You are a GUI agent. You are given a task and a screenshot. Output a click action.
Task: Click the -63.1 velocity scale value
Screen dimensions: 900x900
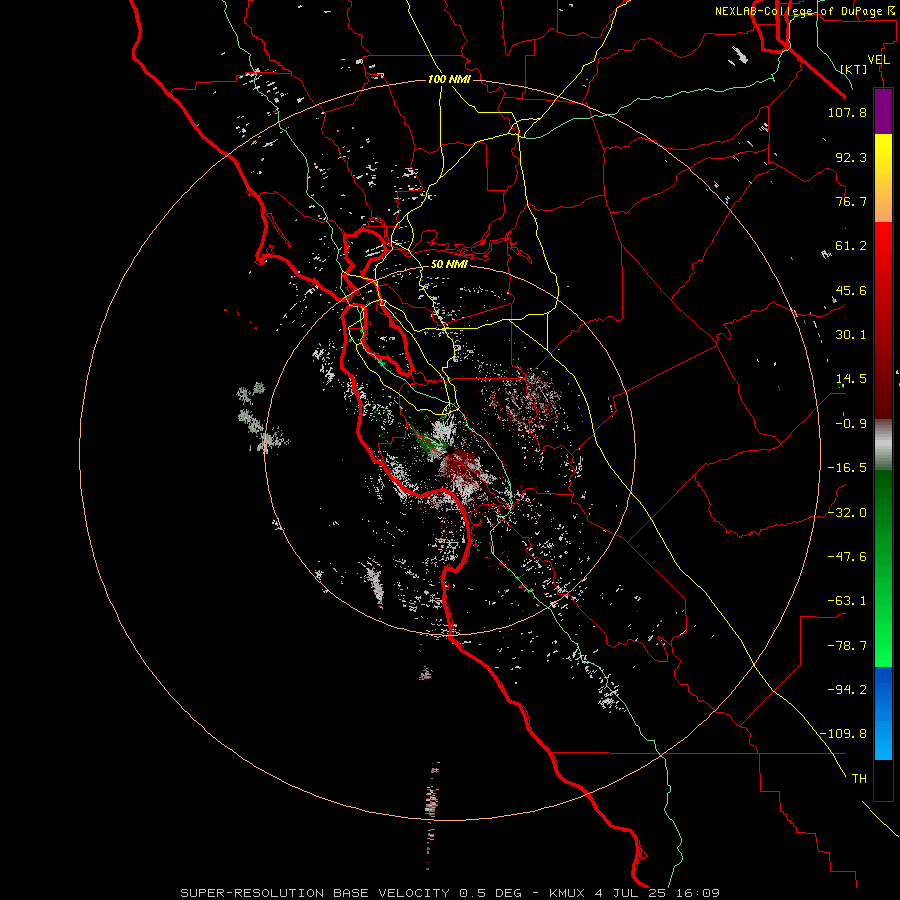click(847, 601)
